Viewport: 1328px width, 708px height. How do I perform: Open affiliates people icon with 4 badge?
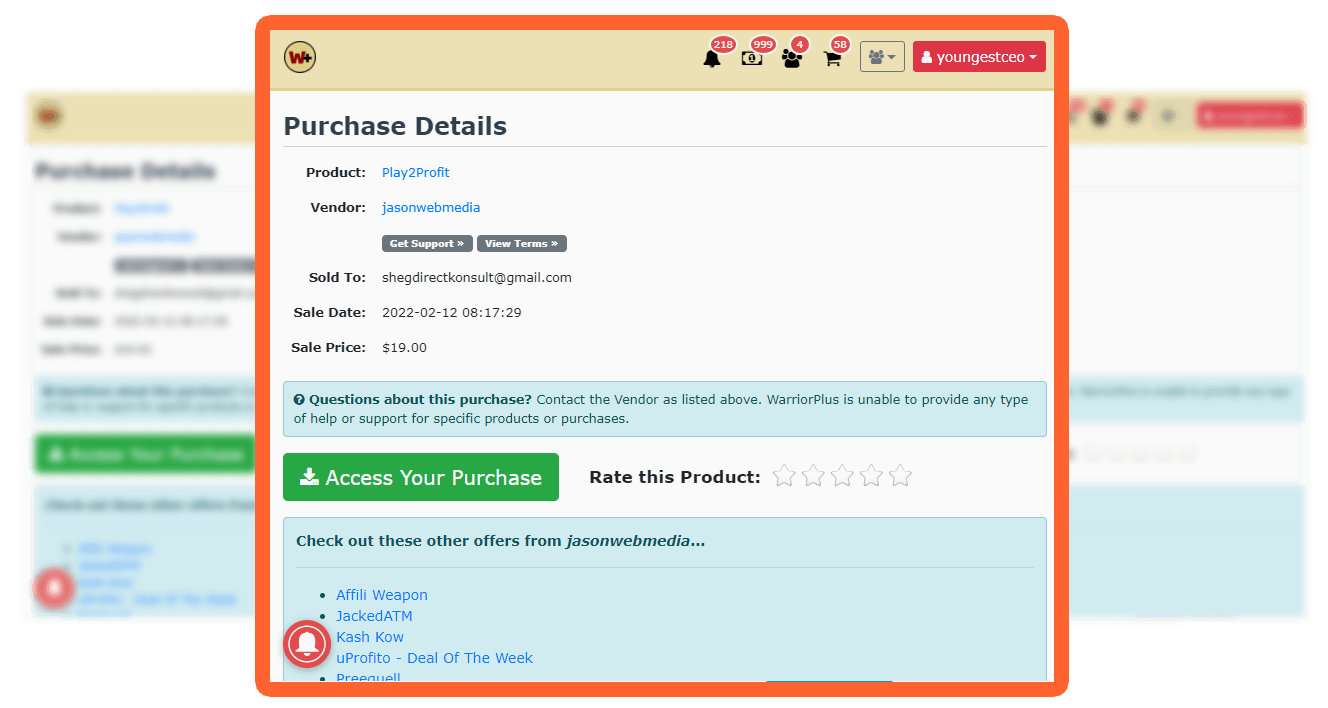coord(792,58)
